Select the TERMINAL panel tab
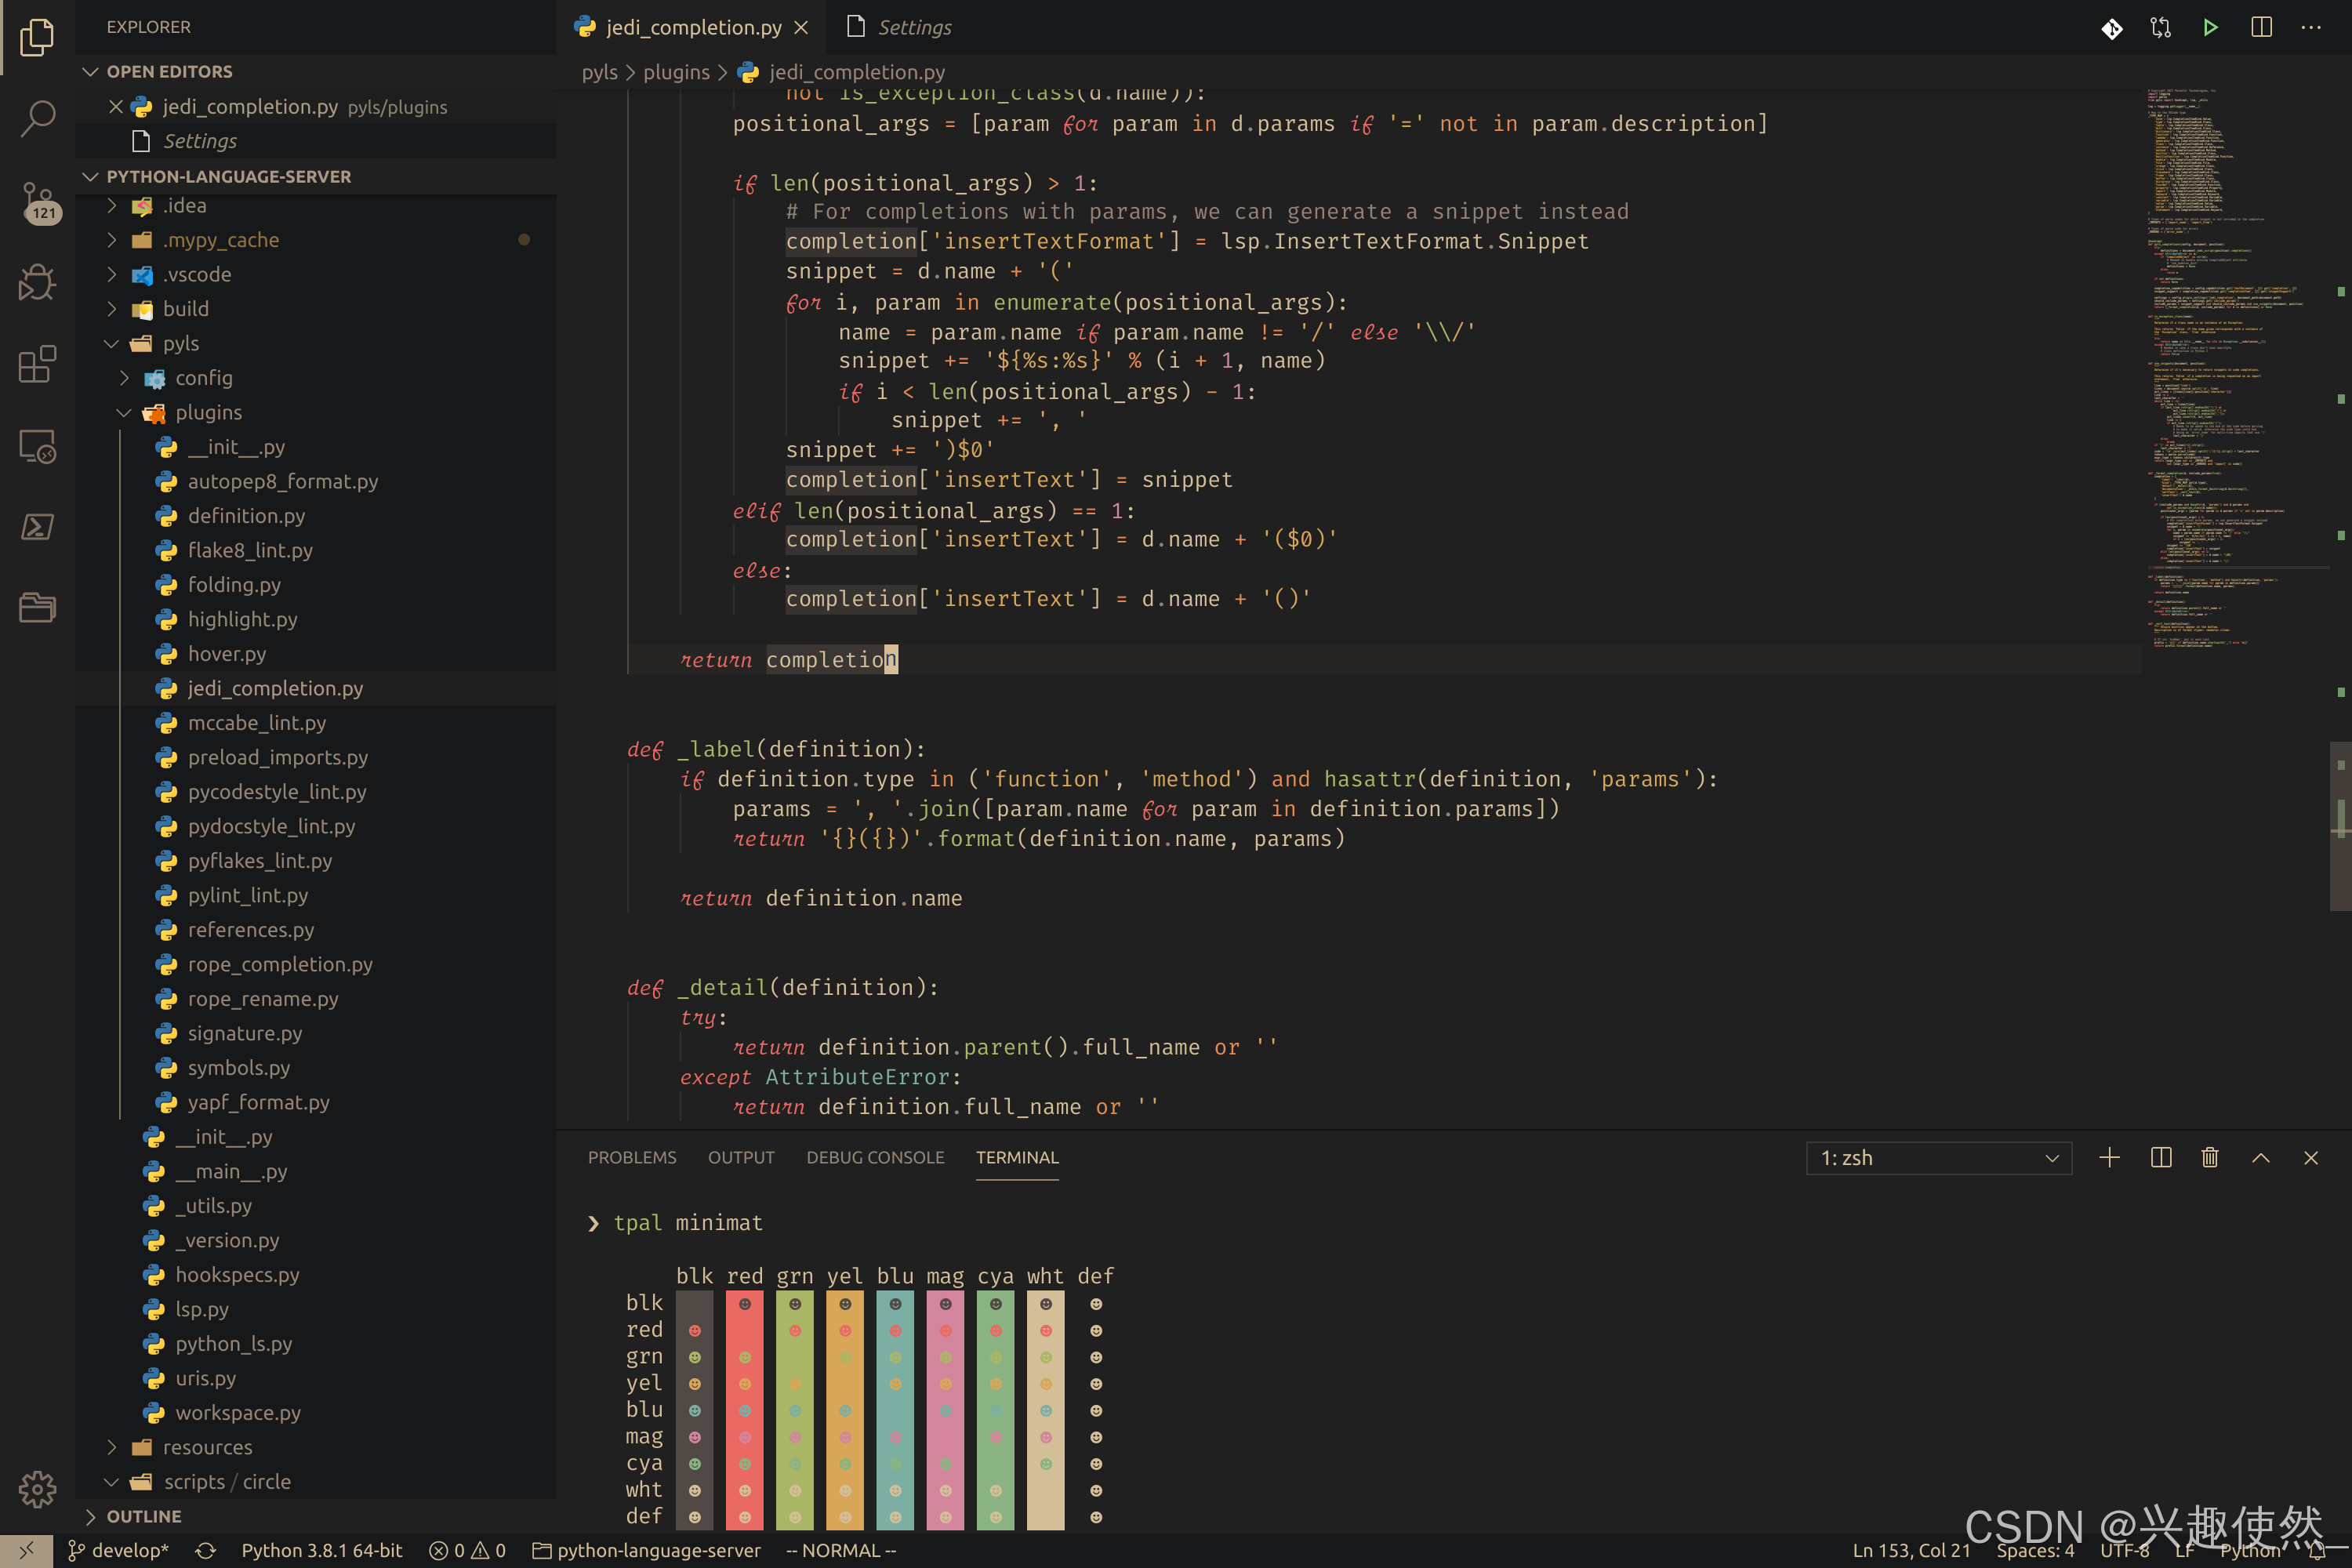Screen dimensions: 2352x1568 [x=1017, y=1157]
